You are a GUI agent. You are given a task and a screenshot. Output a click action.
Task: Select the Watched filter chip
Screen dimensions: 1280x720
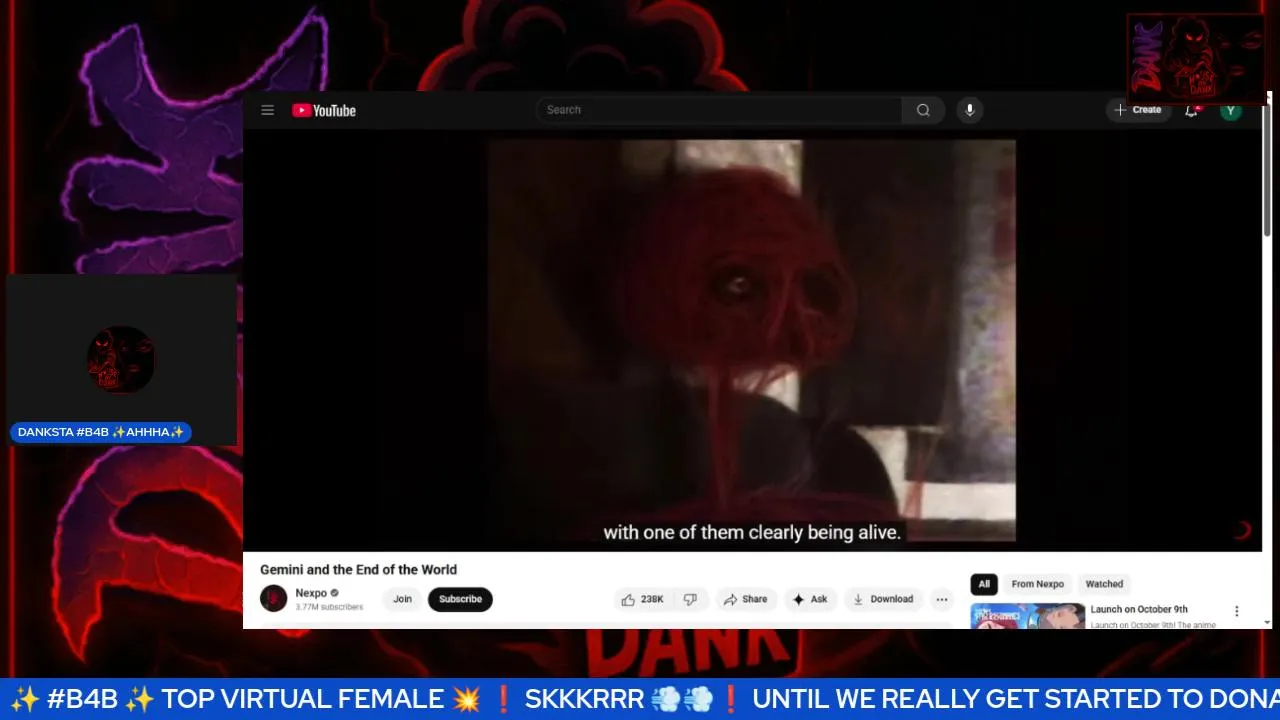[x=1104, y=584]
